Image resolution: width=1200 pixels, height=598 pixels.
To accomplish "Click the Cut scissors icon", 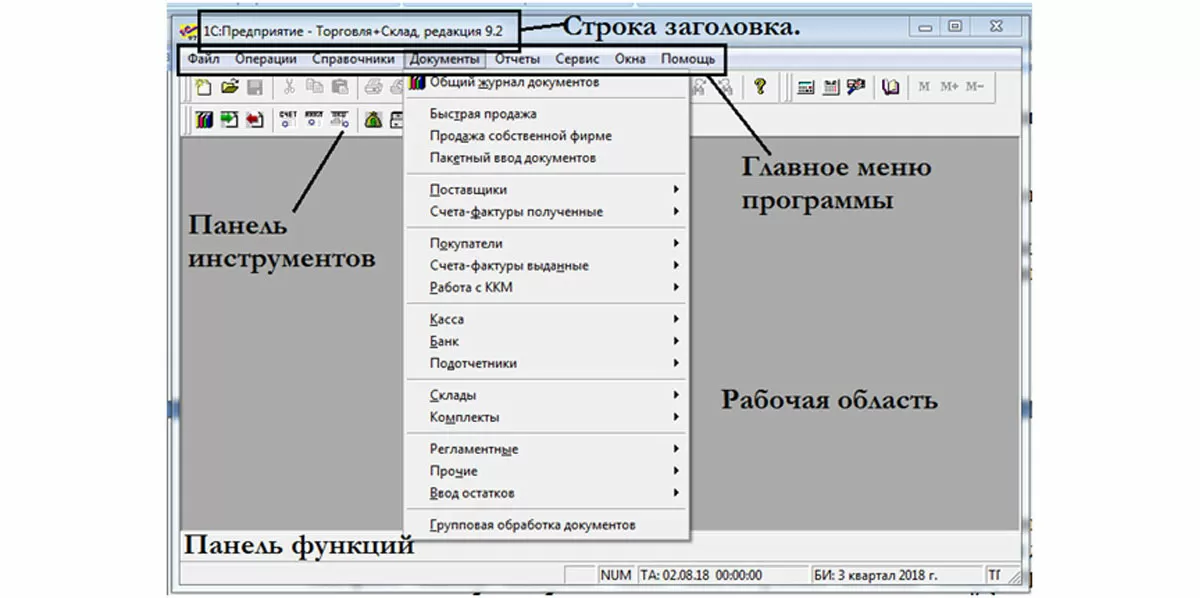I will (x=289, y=87).
